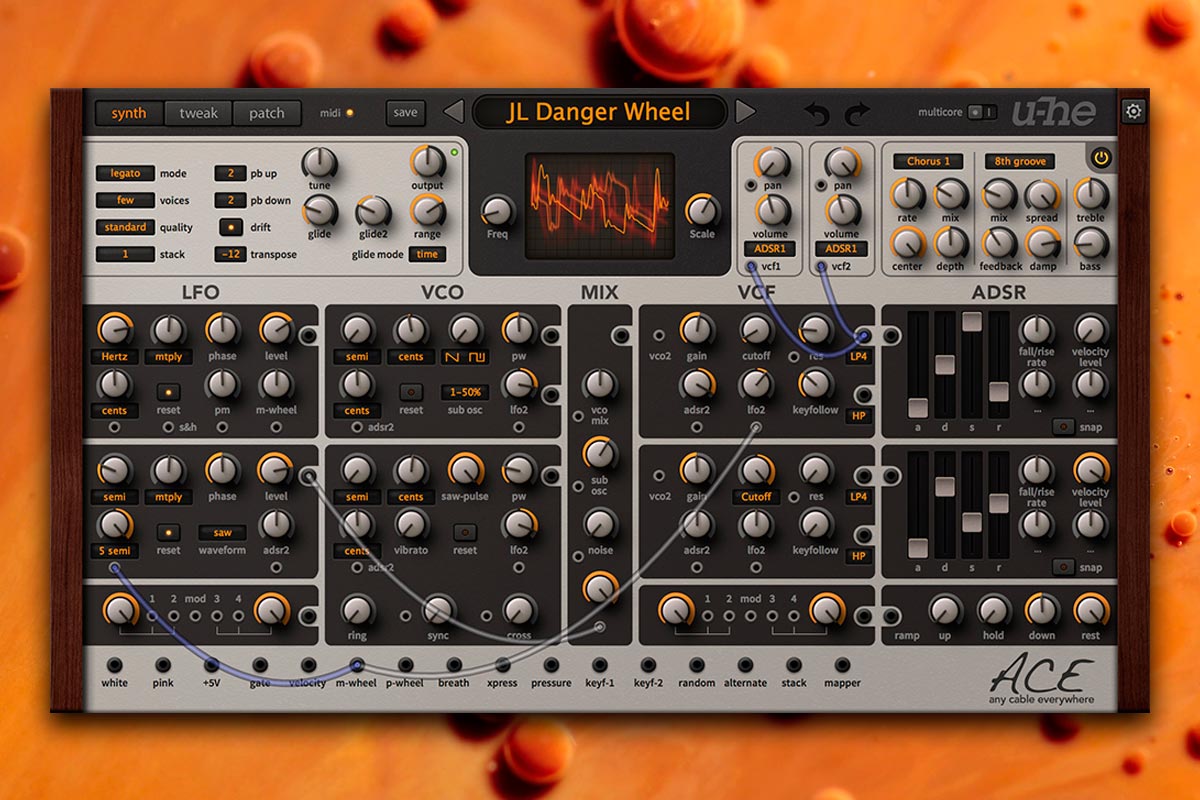Toggle the effects power button

pos(1101,158)
